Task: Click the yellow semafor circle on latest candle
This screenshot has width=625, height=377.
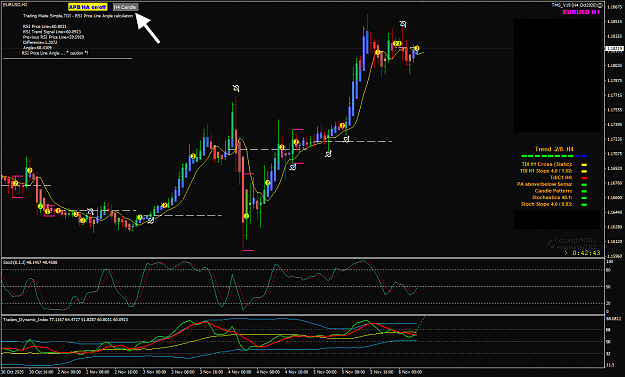Action: coord(417,49)
